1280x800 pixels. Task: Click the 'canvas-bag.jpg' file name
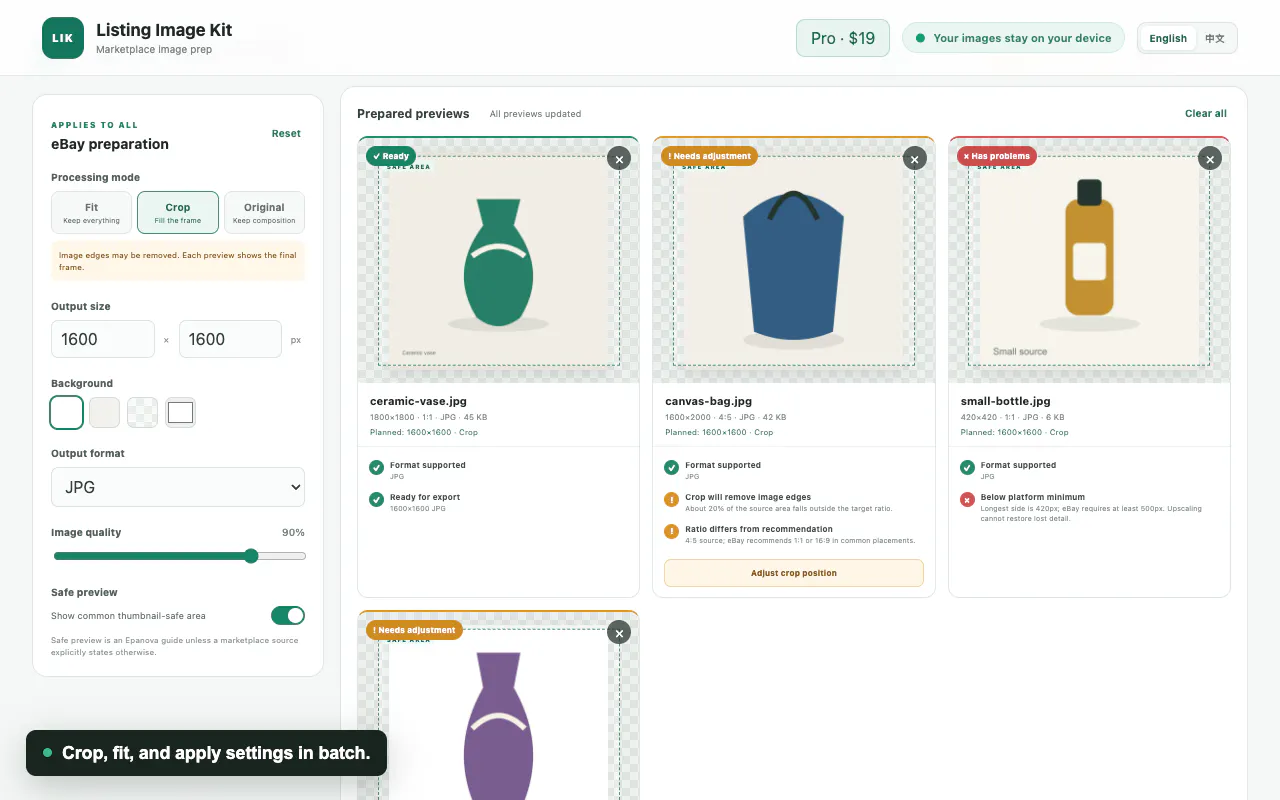point(709,401)
